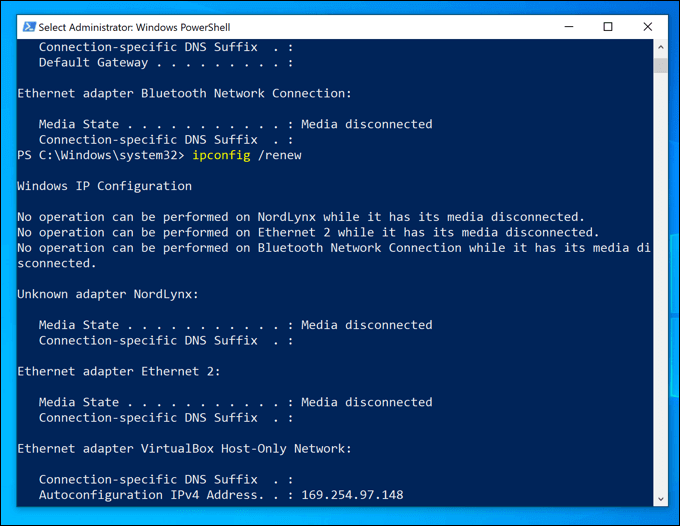680x526 pixels.
Task: Click the PowerShell icon in title bar
Action: tap(30, 26)
